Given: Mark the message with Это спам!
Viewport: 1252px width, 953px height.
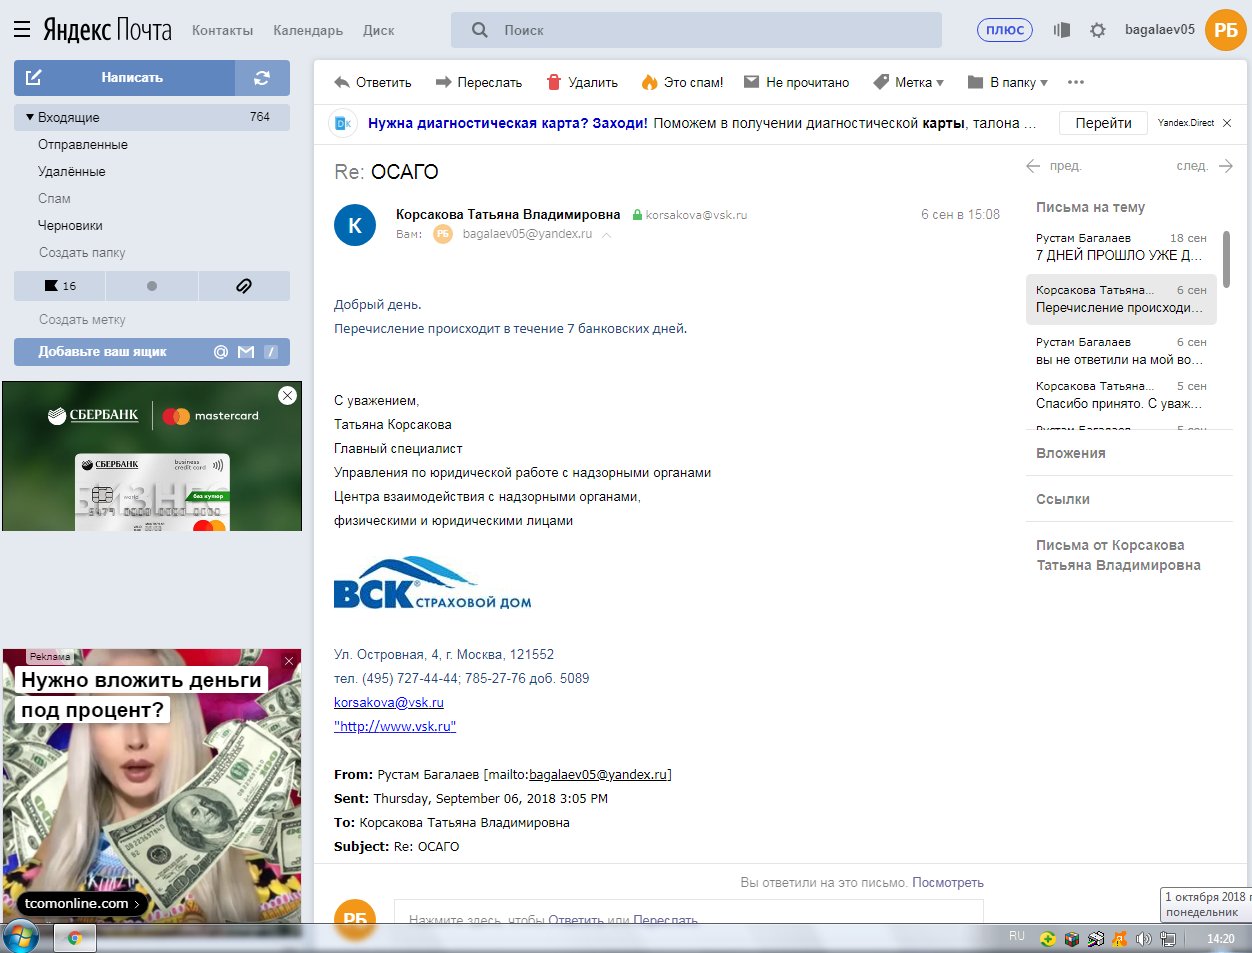Looking at the screenshot, I should point(682,82).
